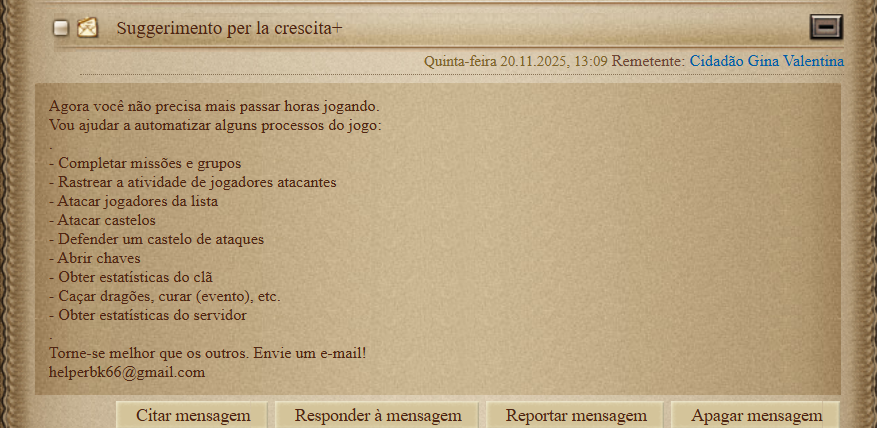Click Citar mensagem button
The height and width of the screenshot is (428, 877).
193,416
